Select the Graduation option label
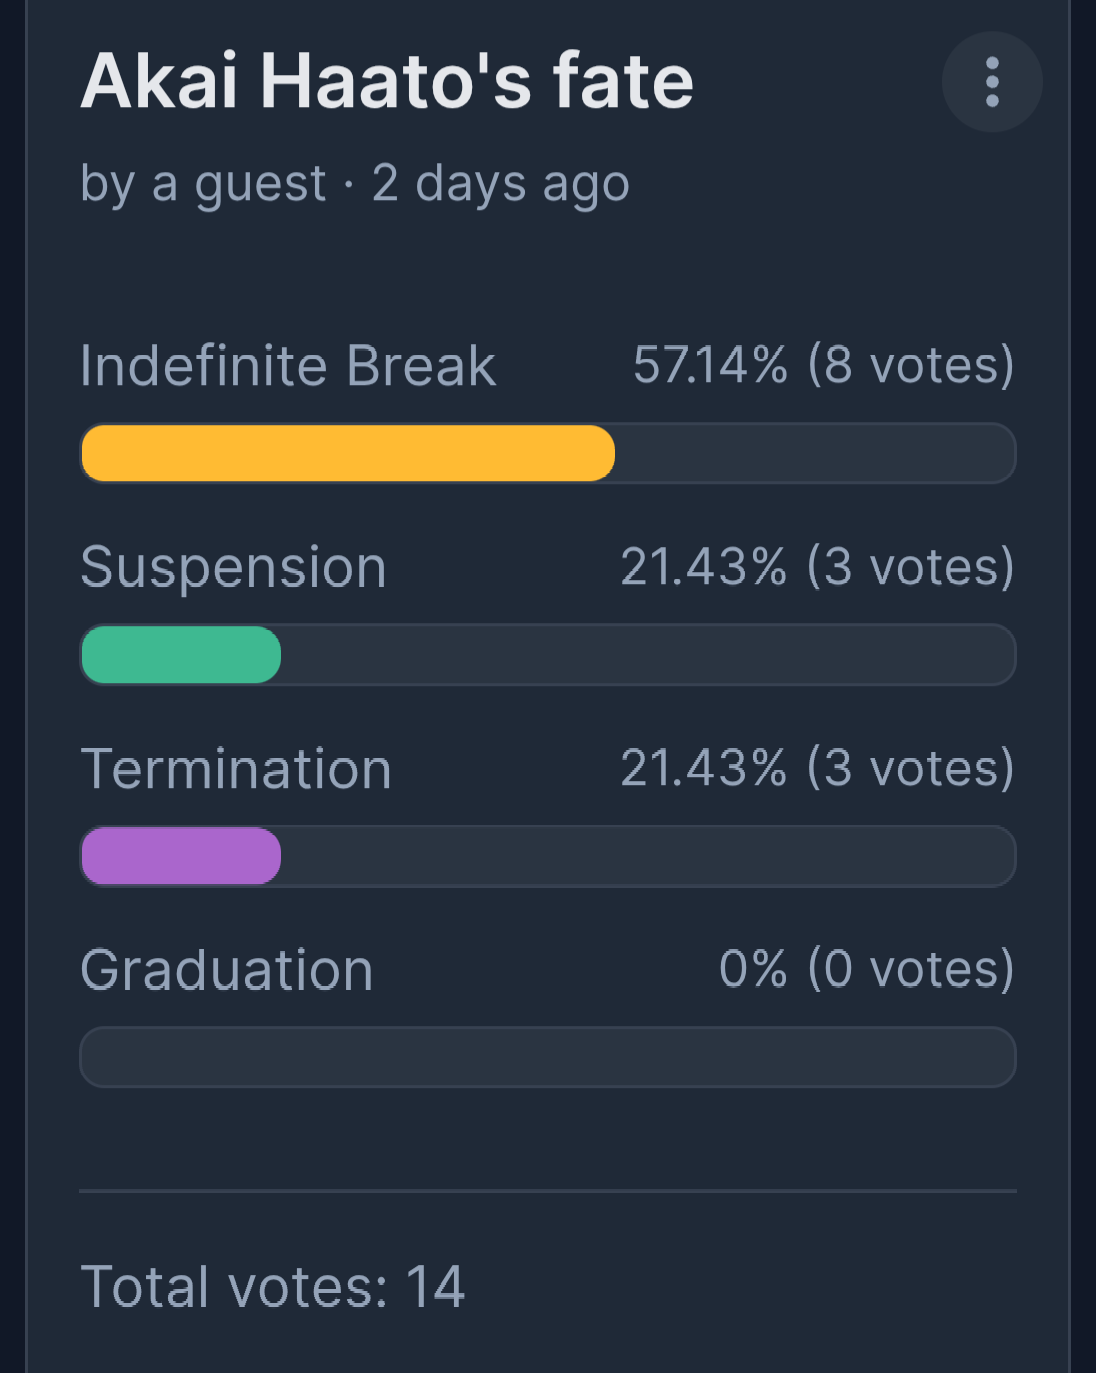Screen dimensions: 1096x1373 [227, 970]
